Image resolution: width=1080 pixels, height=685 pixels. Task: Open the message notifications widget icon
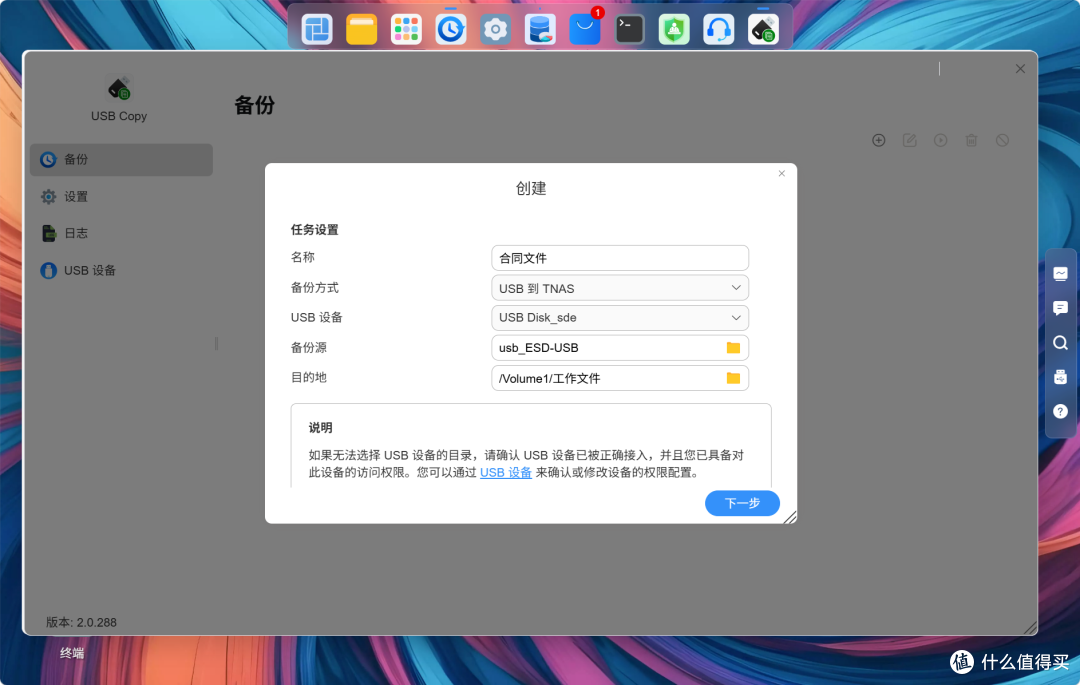(x=1061, y=308)
